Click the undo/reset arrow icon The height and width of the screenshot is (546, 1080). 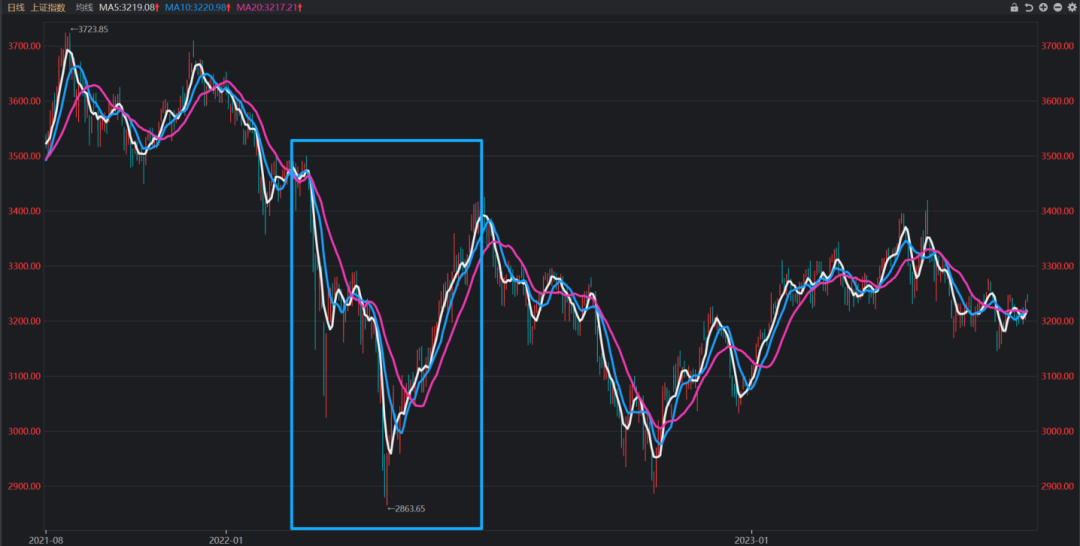[1029, 7]
